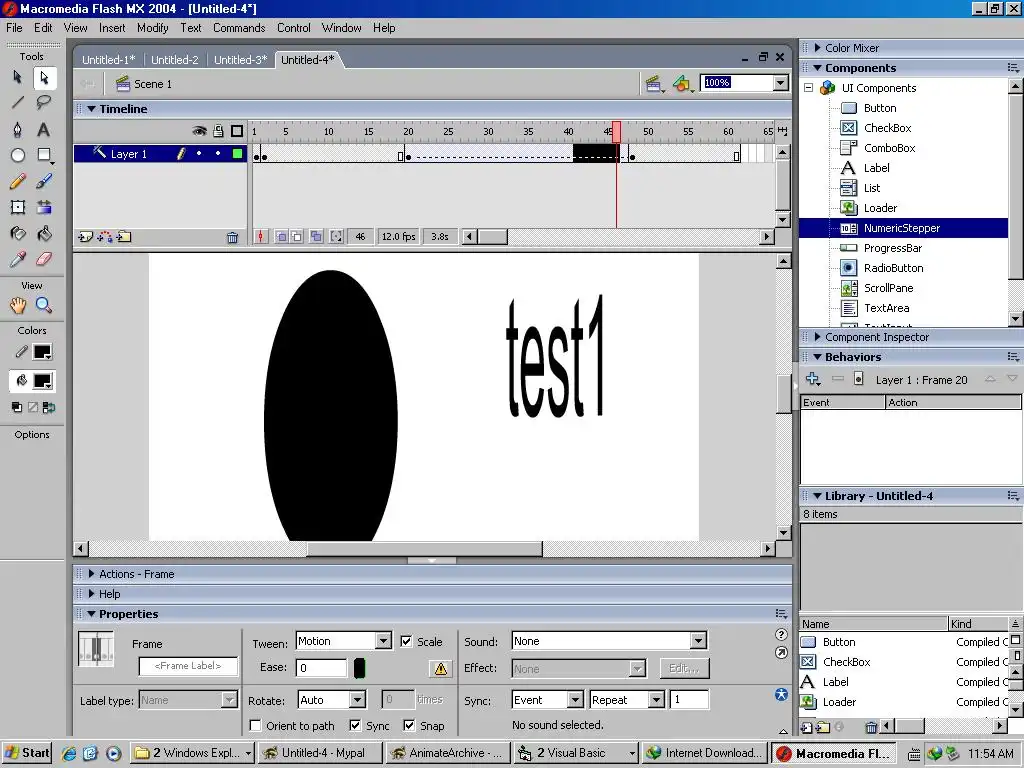Open 2 Visual Basic taskbar button
Image resolution: width=1024 pixels, height=768 pixels.
[x=576, y=753]
